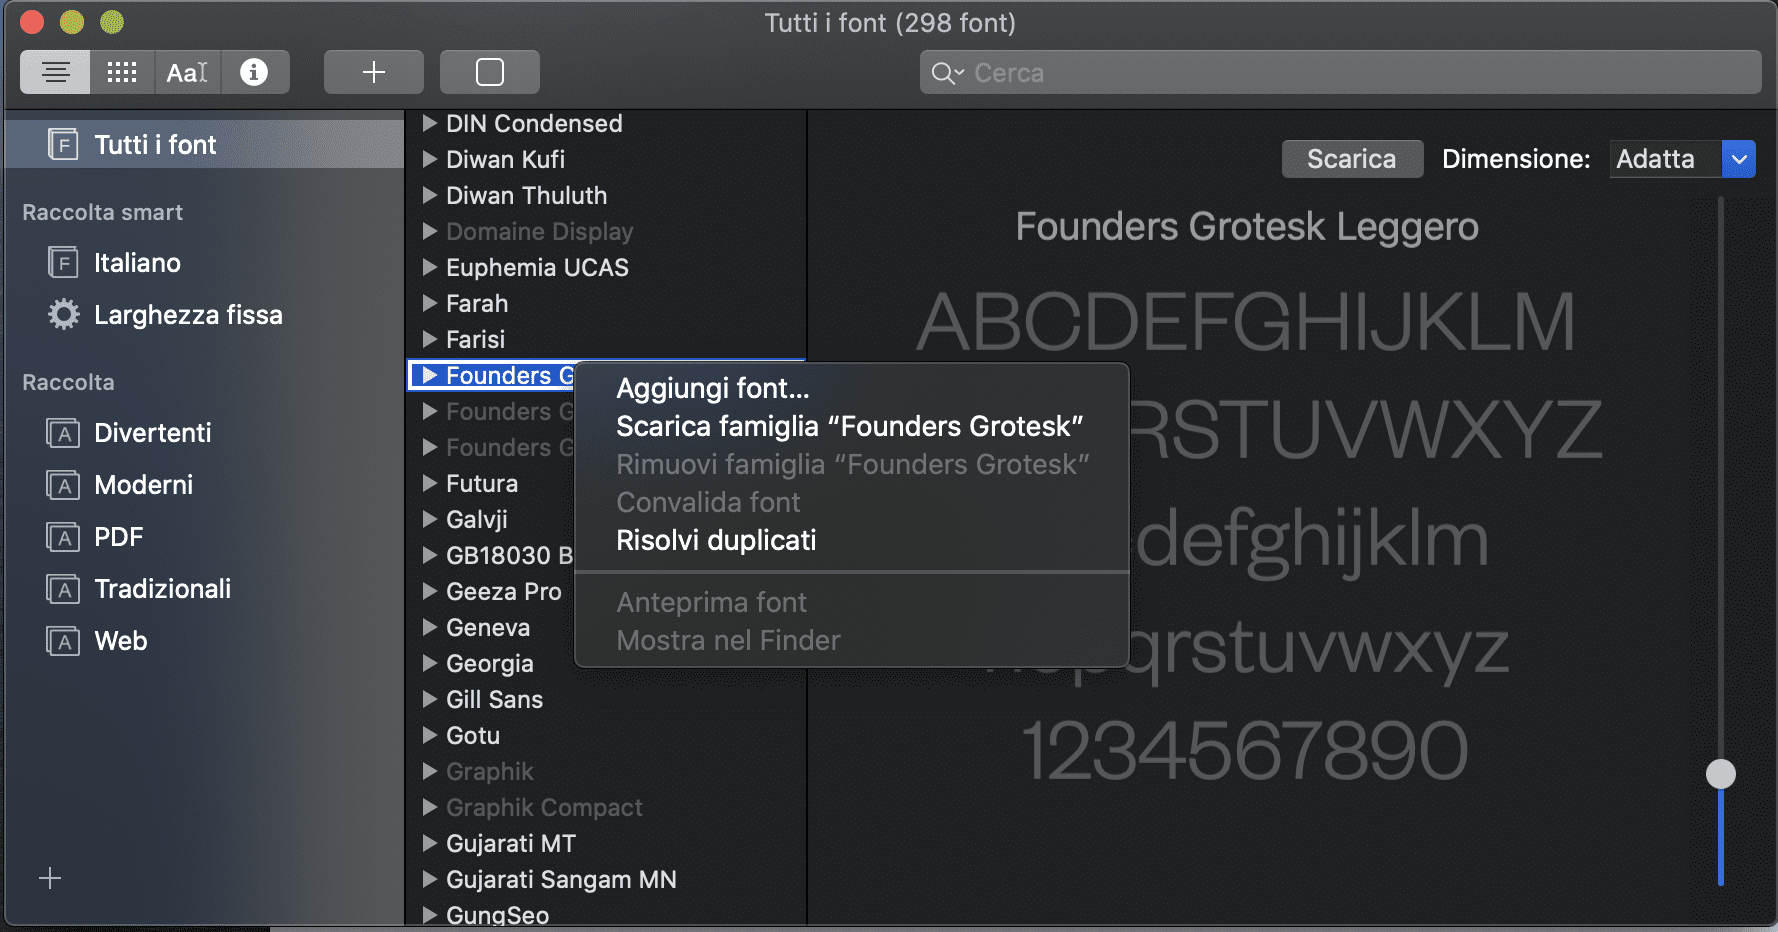
Task: Expand the Gujarati MT font family
Action: click(430, 843)
